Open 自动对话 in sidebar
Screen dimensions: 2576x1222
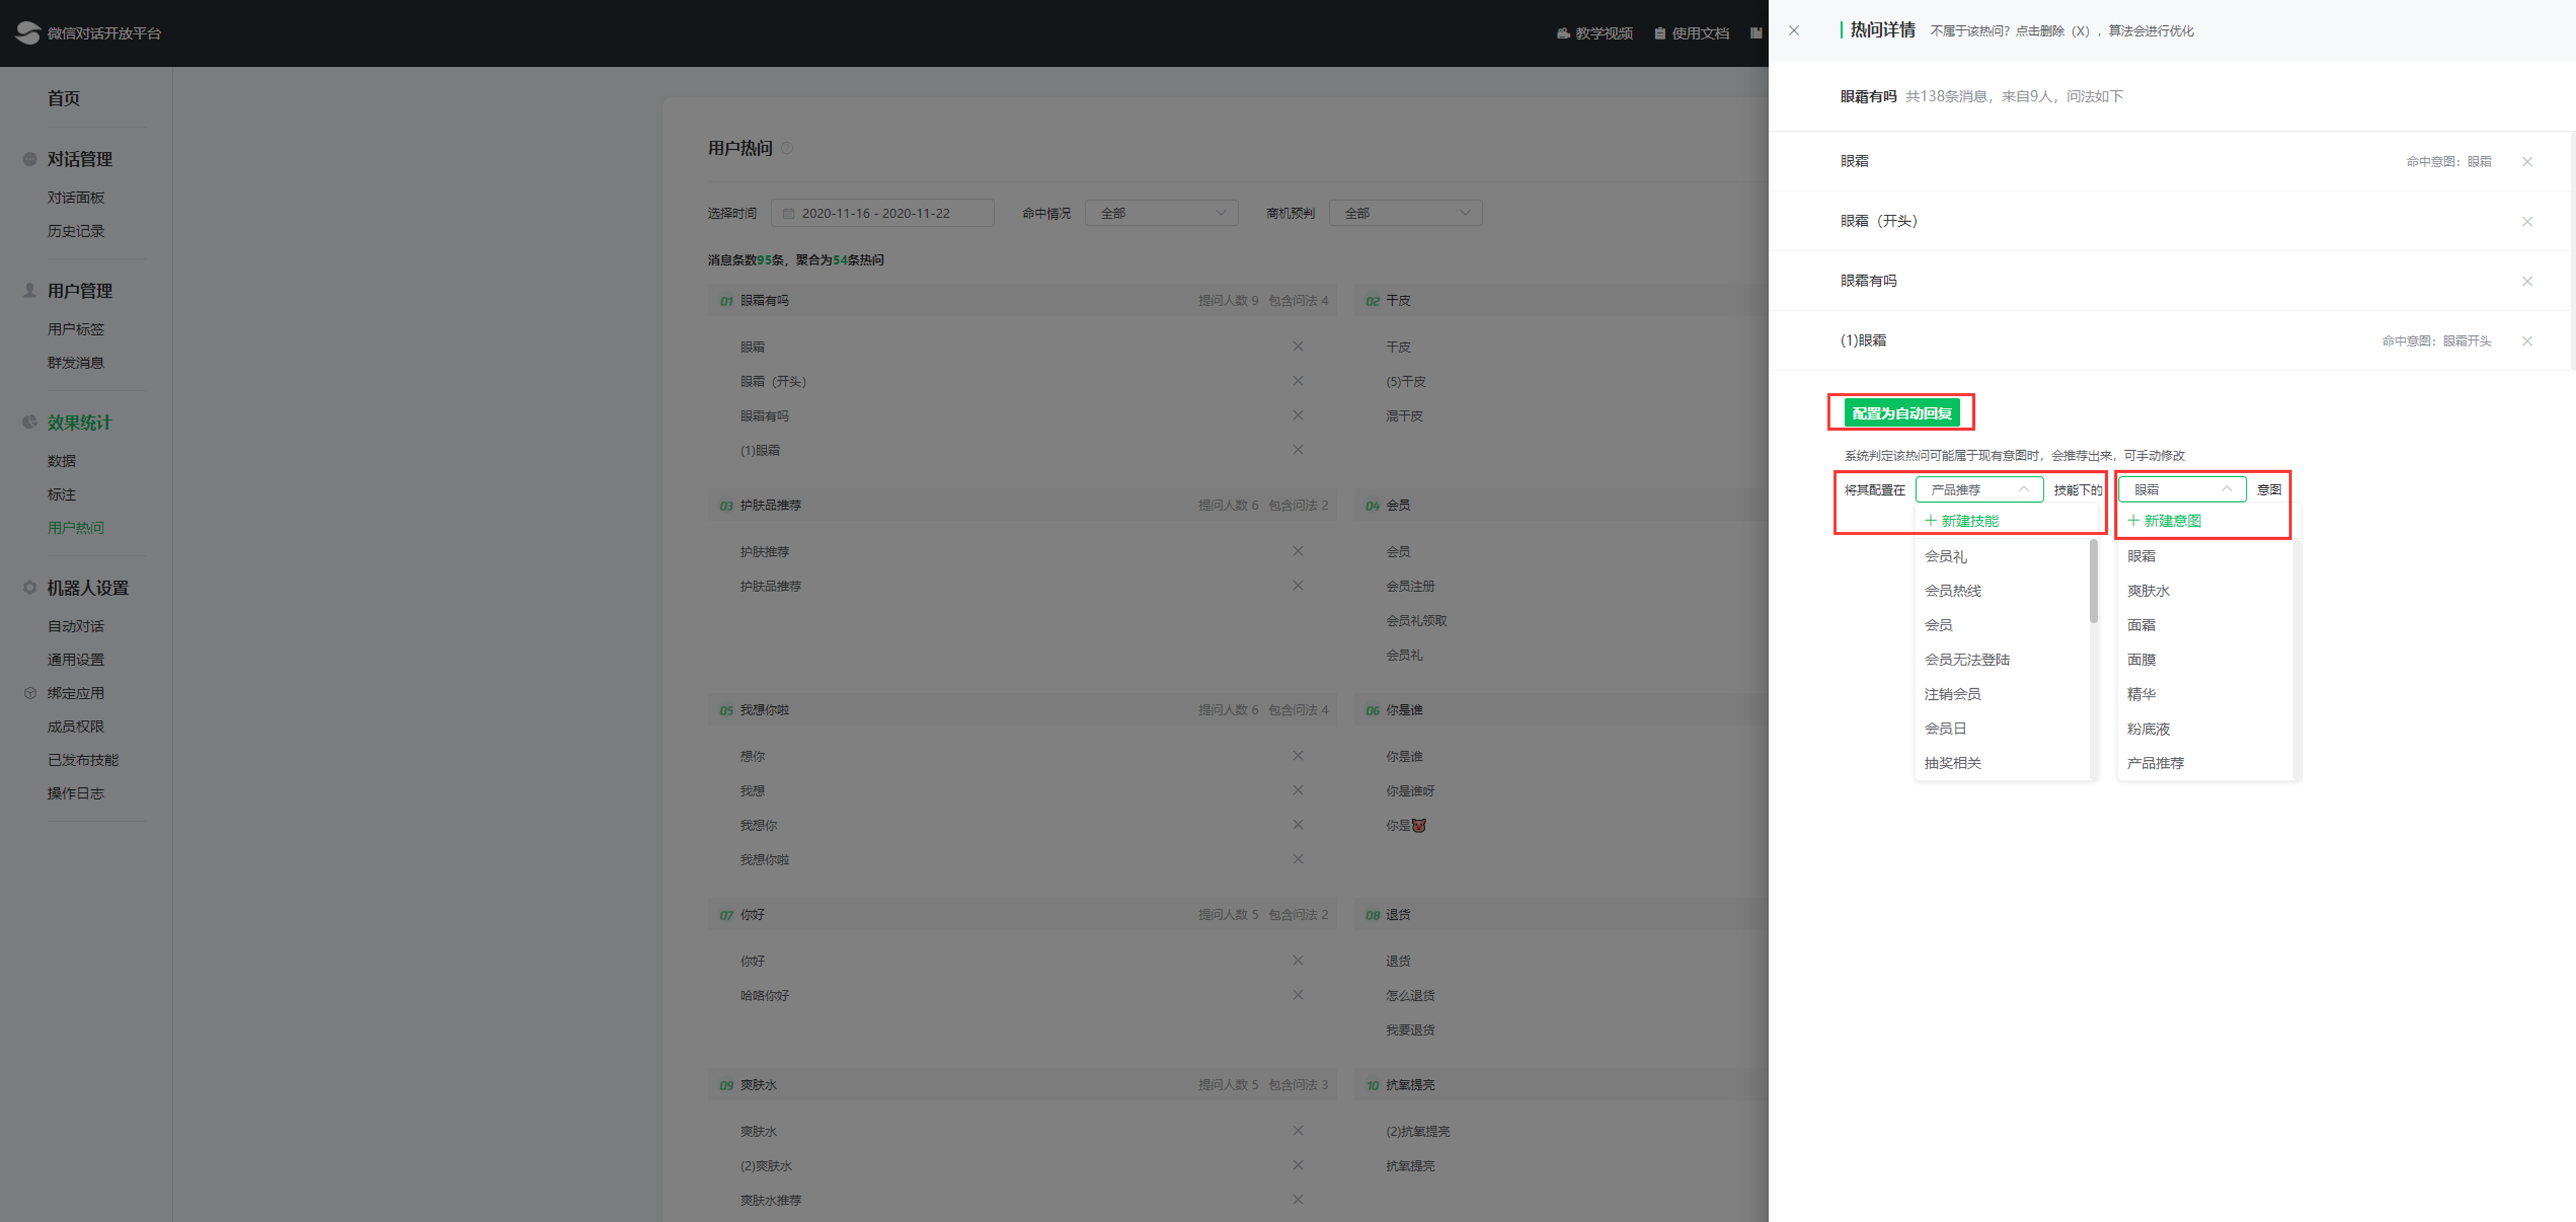(76, 626)
